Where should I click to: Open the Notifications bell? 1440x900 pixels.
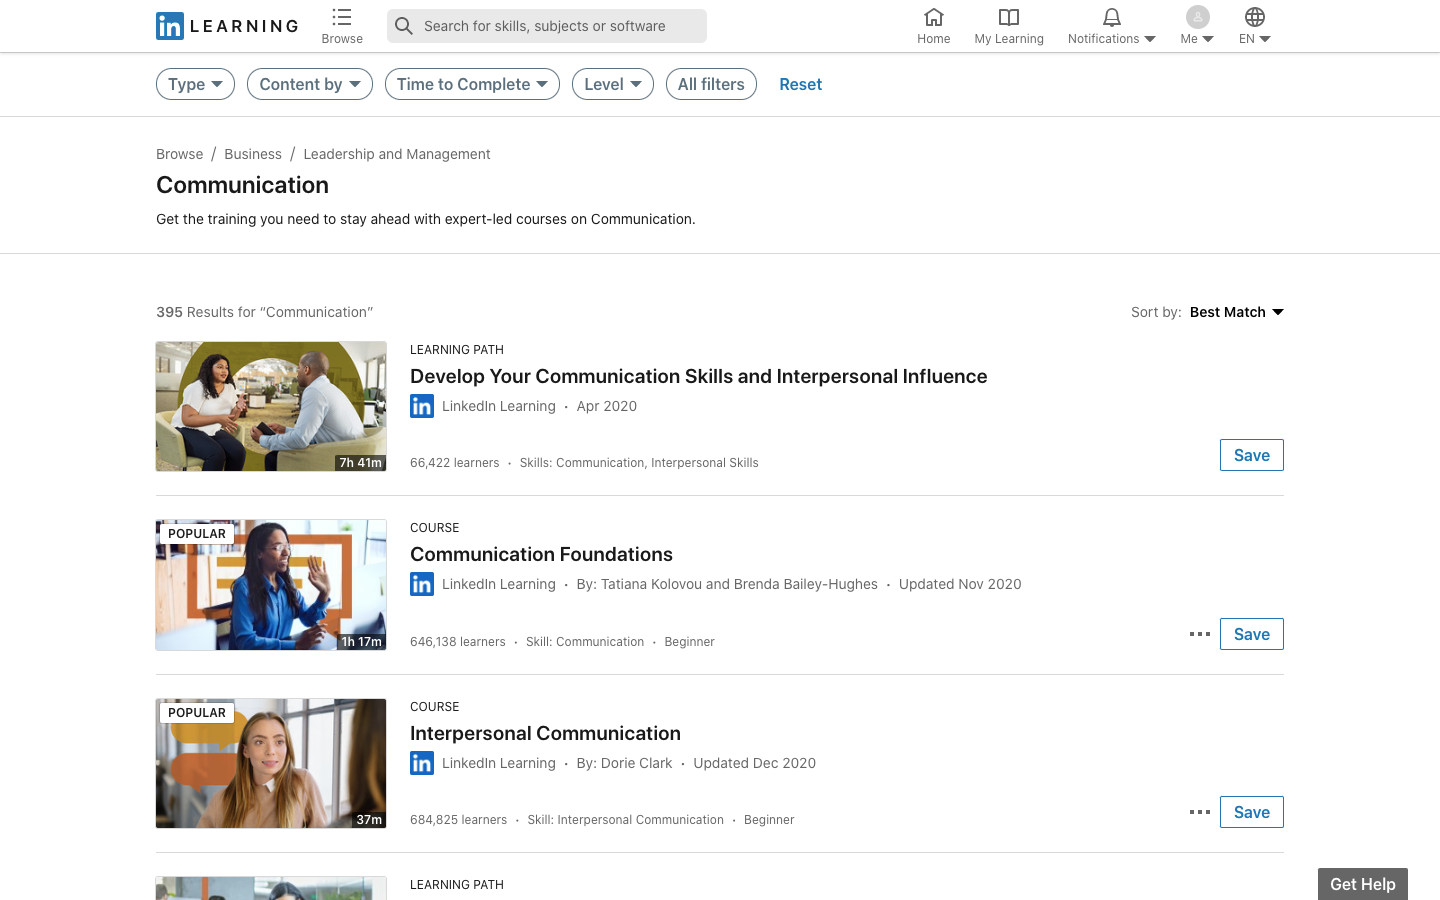pyautogui.click(x=1111, y=18)
